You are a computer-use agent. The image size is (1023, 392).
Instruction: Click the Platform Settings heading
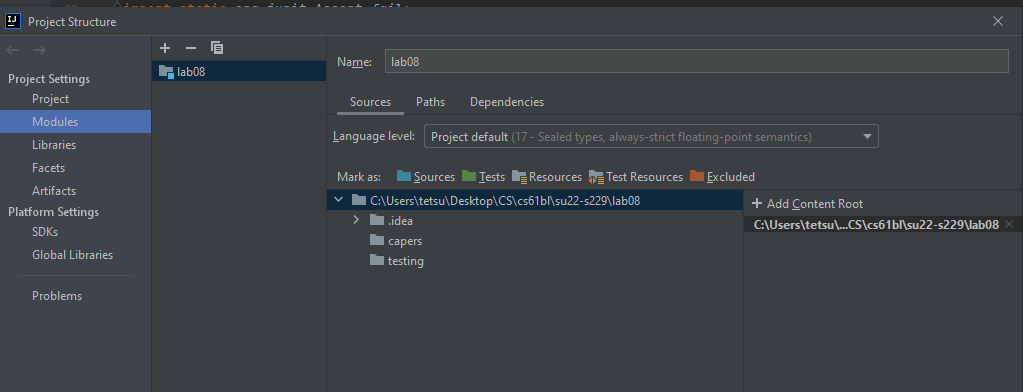coord(53,212)
